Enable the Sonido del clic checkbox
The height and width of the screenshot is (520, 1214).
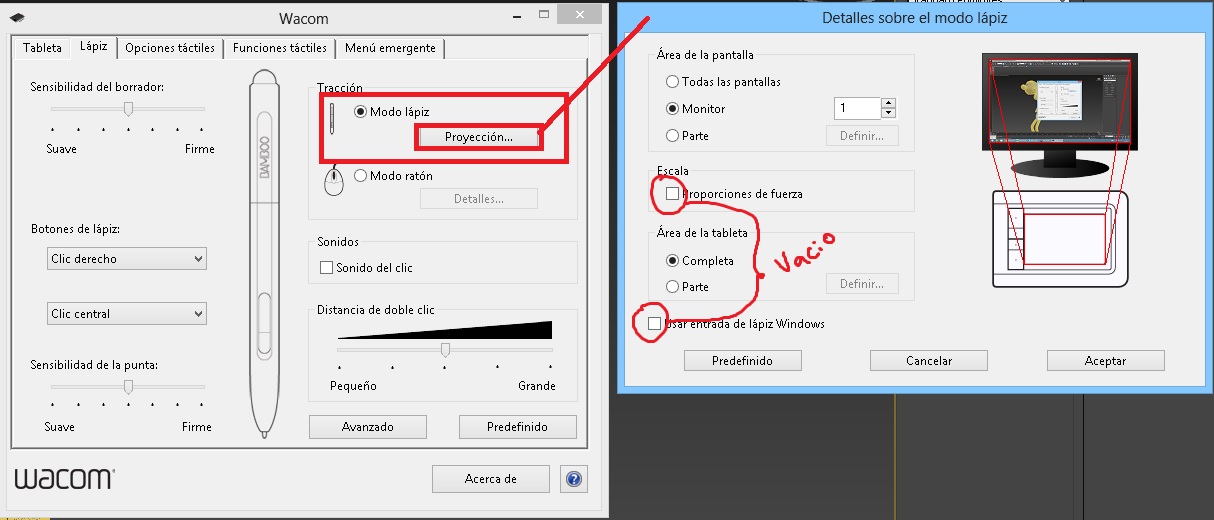(326, 268)
